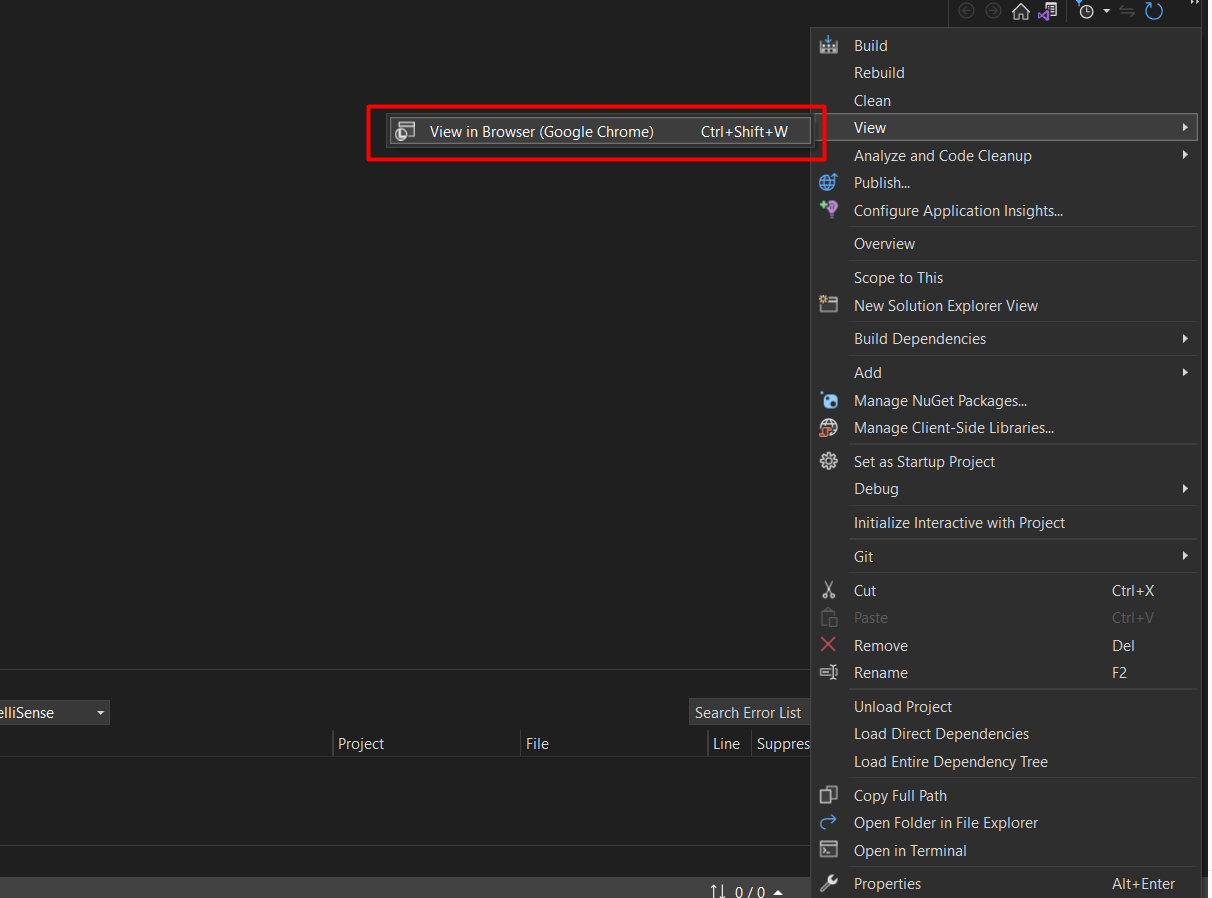Click the Build icon in context menu
The height and width of the screenshot is (898, 1212).
point(828,45)
